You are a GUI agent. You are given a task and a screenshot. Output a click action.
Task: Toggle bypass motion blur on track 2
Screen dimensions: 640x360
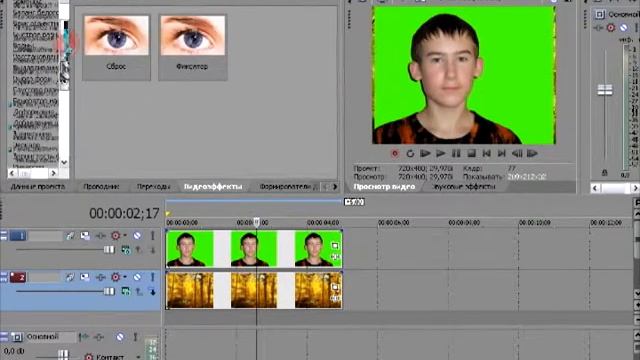pos(70,278)
